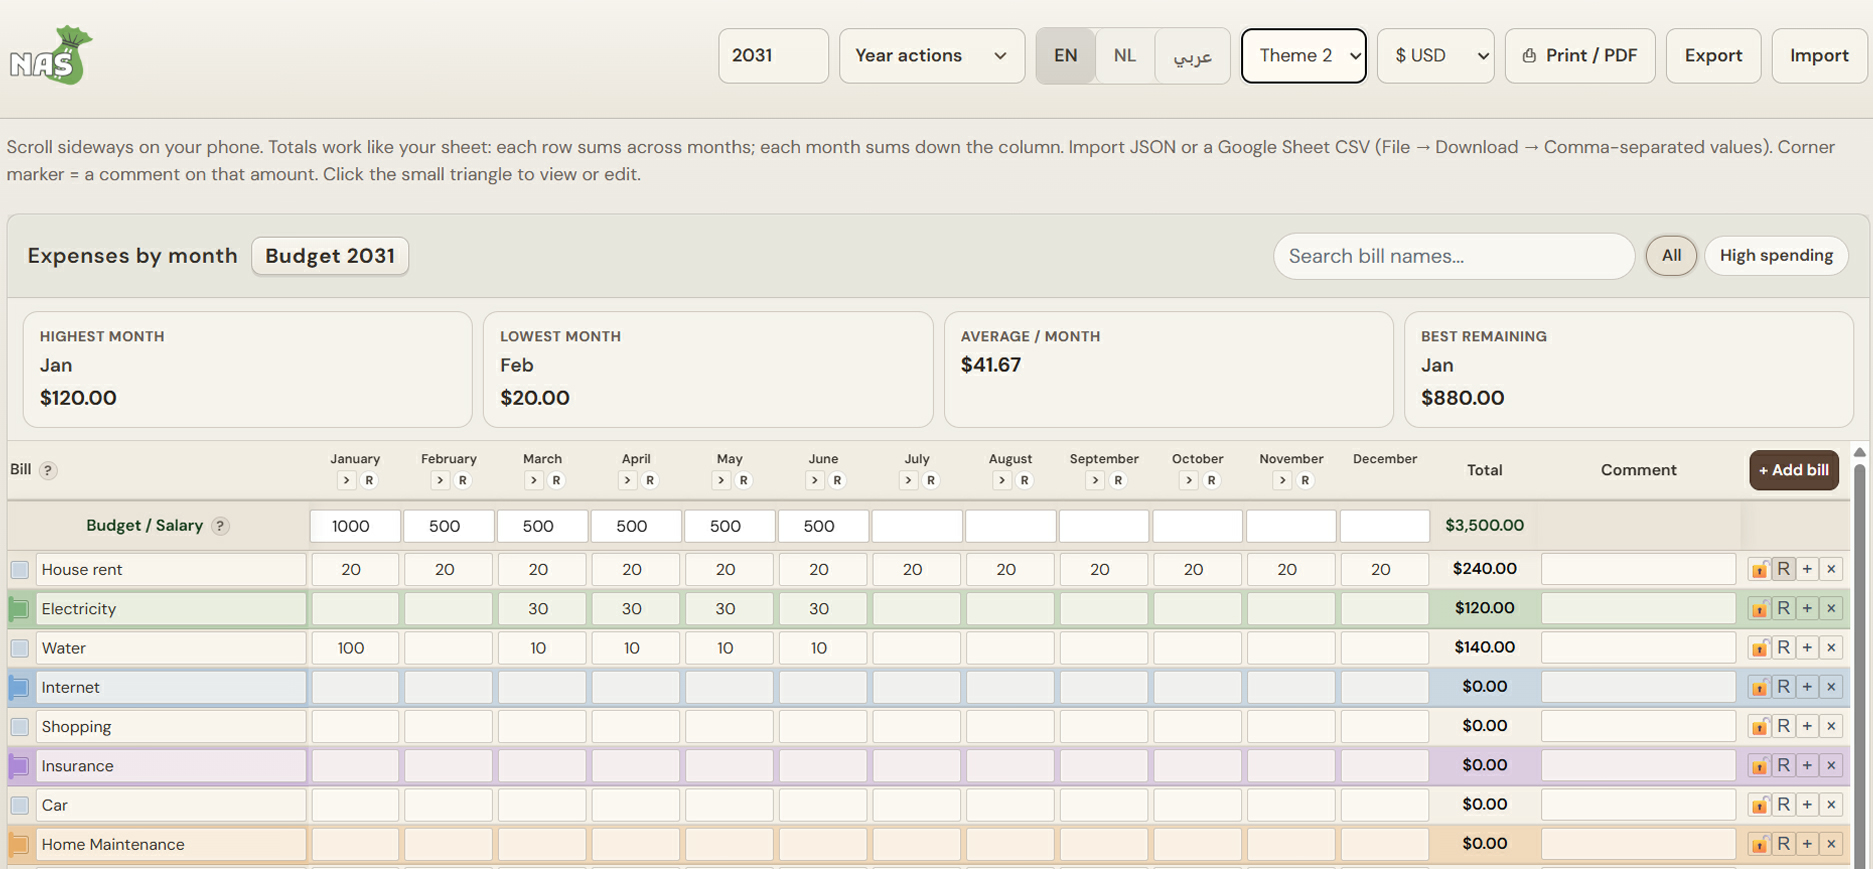Open the Year actions dropdown
This screenshot has width=1873, height=869.
(932, 56)
